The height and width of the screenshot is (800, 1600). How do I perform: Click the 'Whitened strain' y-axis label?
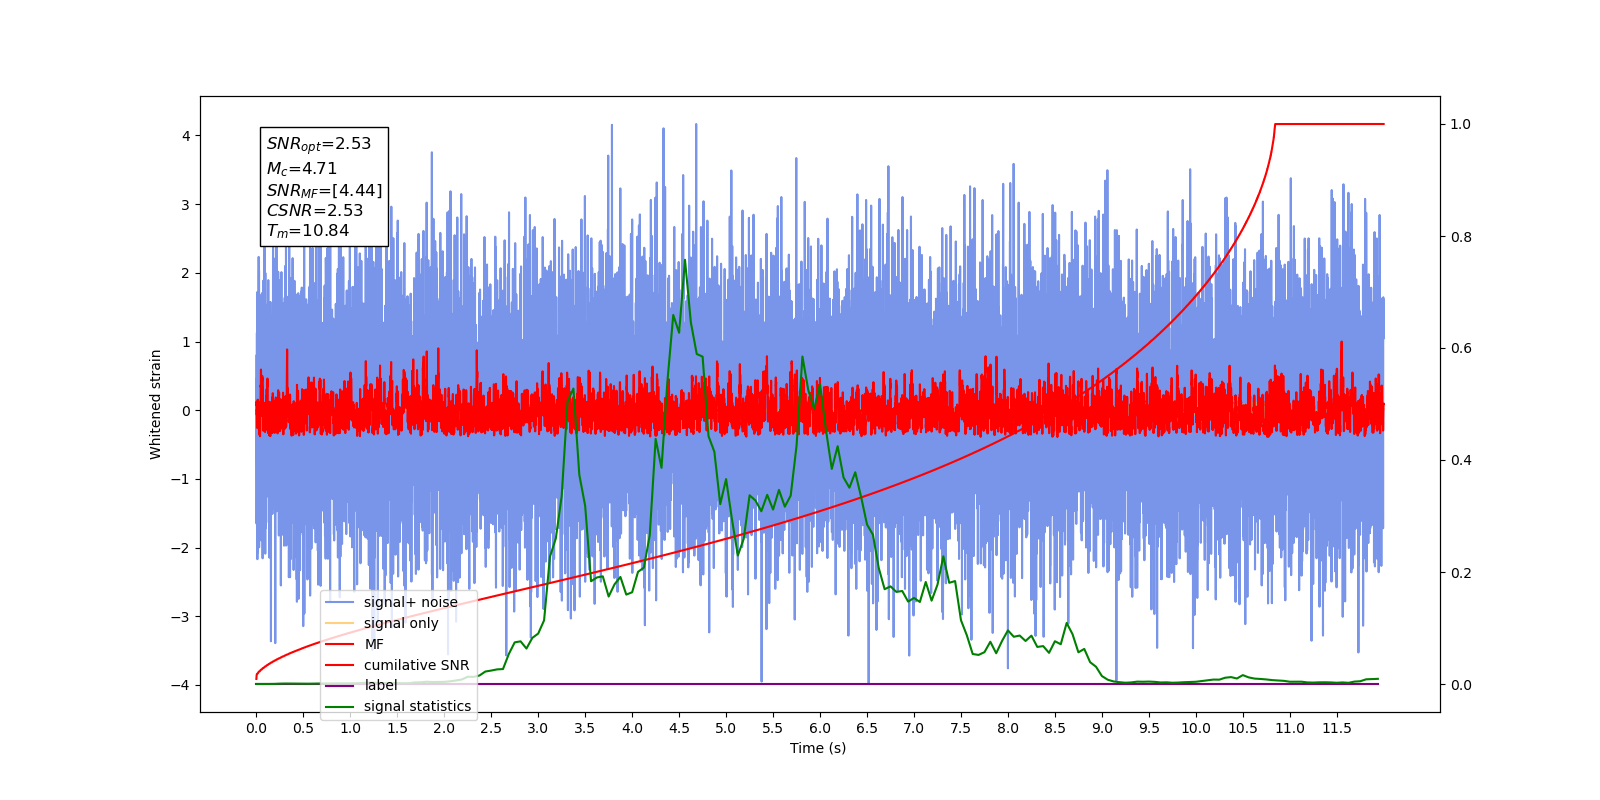156,404
